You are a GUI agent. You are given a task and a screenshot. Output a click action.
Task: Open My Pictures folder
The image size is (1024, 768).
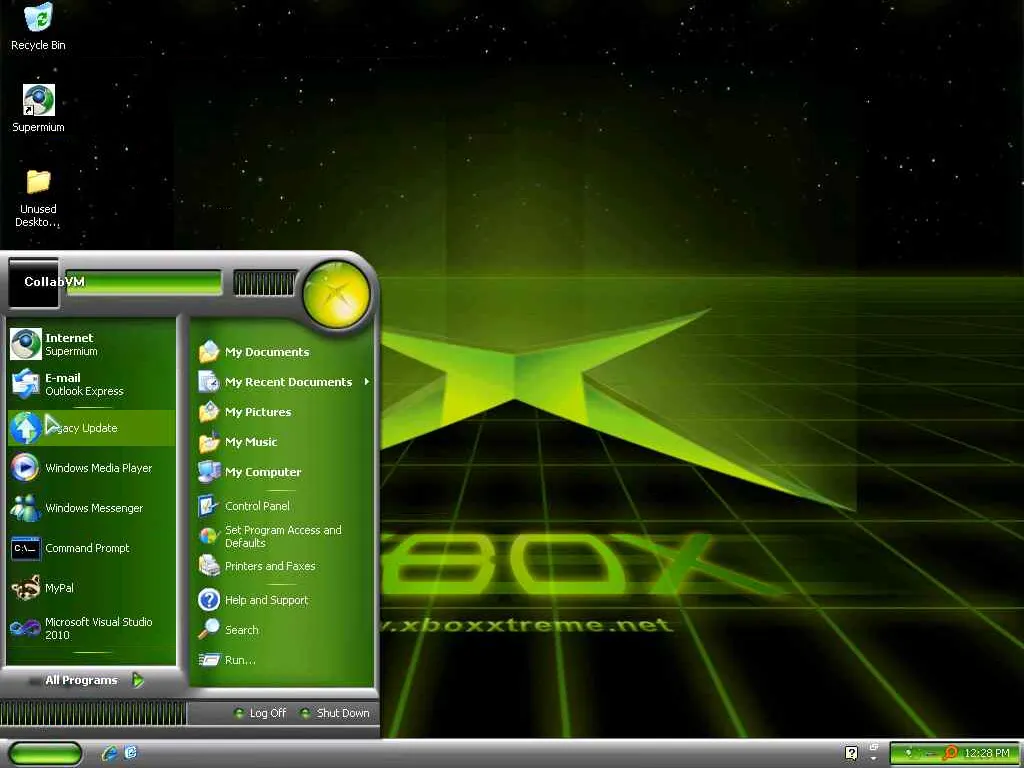[x=283, y=412]
